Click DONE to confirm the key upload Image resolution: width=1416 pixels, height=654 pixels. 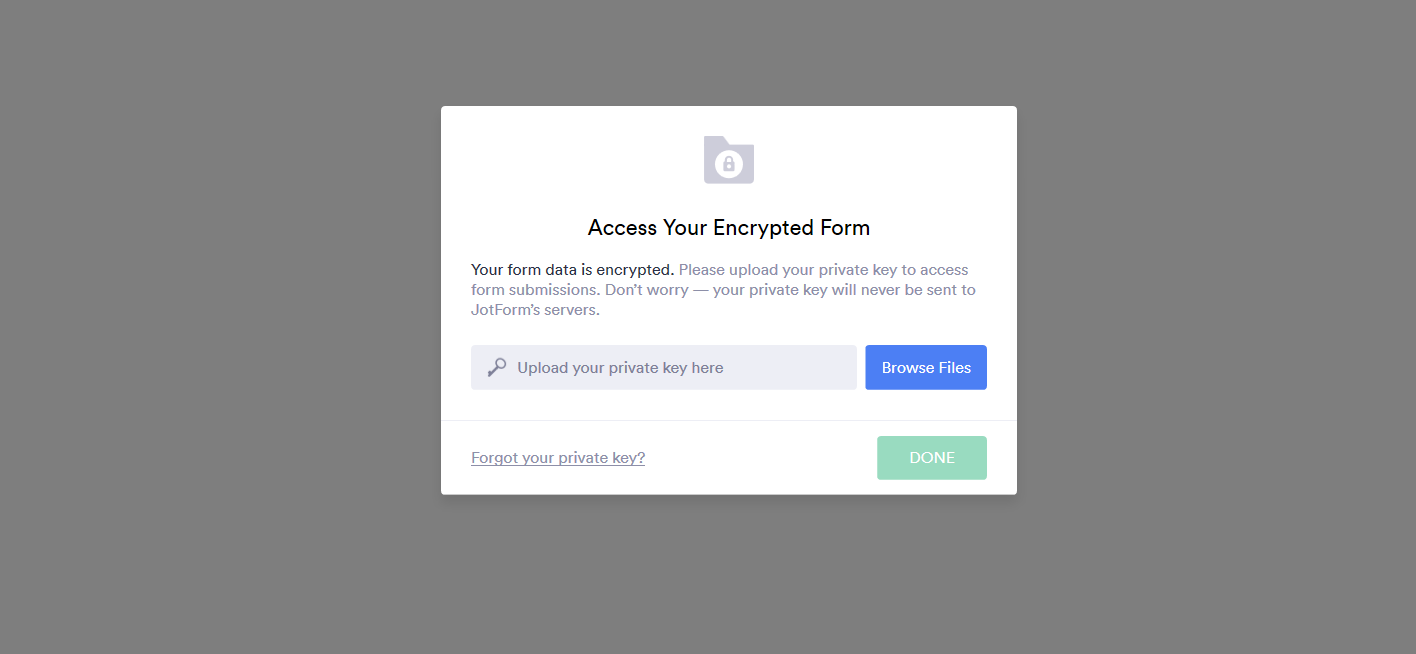coord(931,457)
